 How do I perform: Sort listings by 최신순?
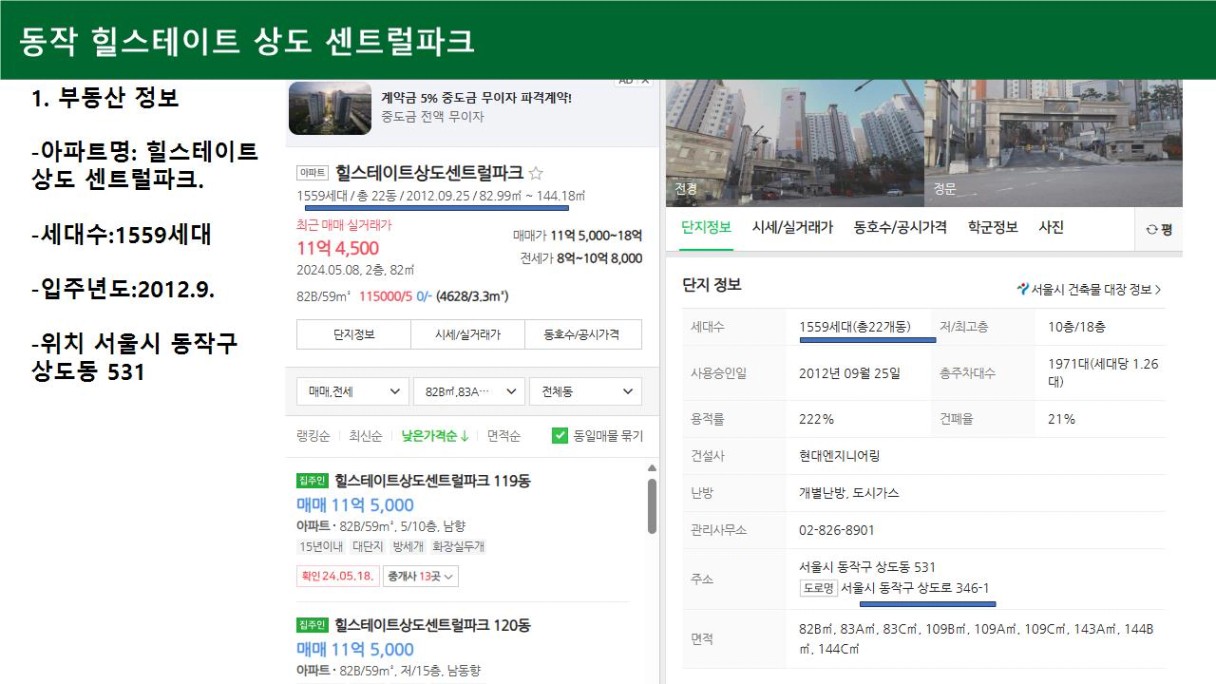coord(365,436)
